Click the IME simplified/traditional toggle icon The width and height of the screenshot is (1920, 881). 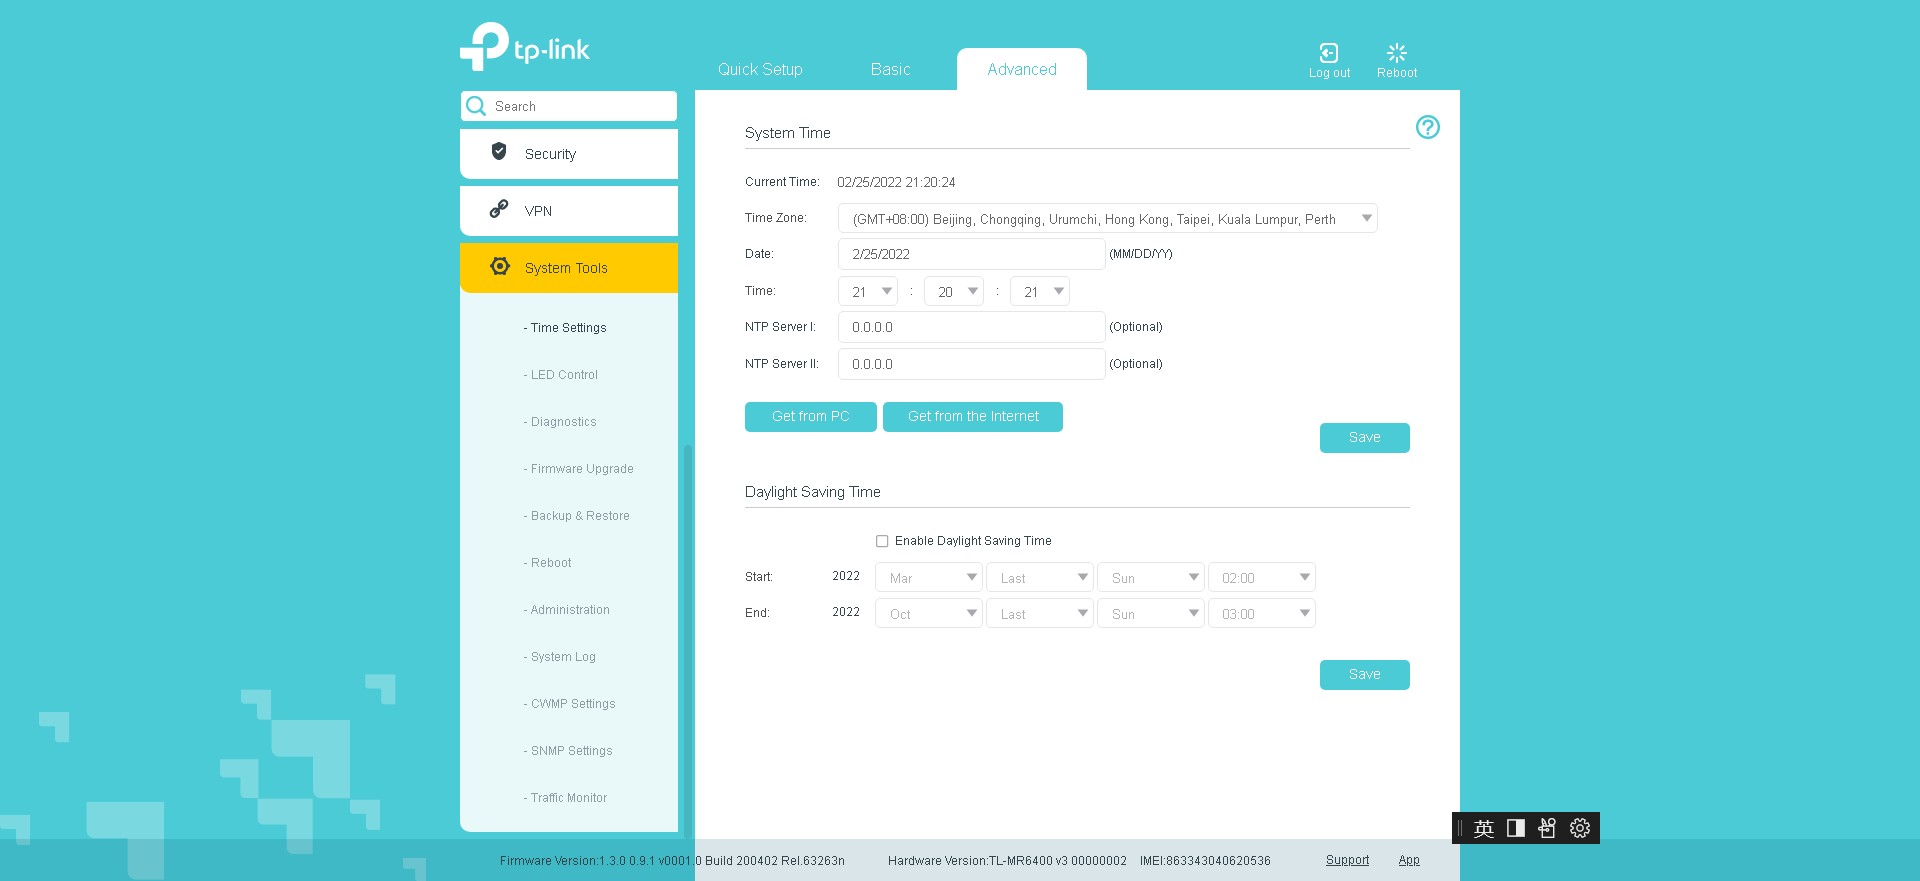(1547, 828)
